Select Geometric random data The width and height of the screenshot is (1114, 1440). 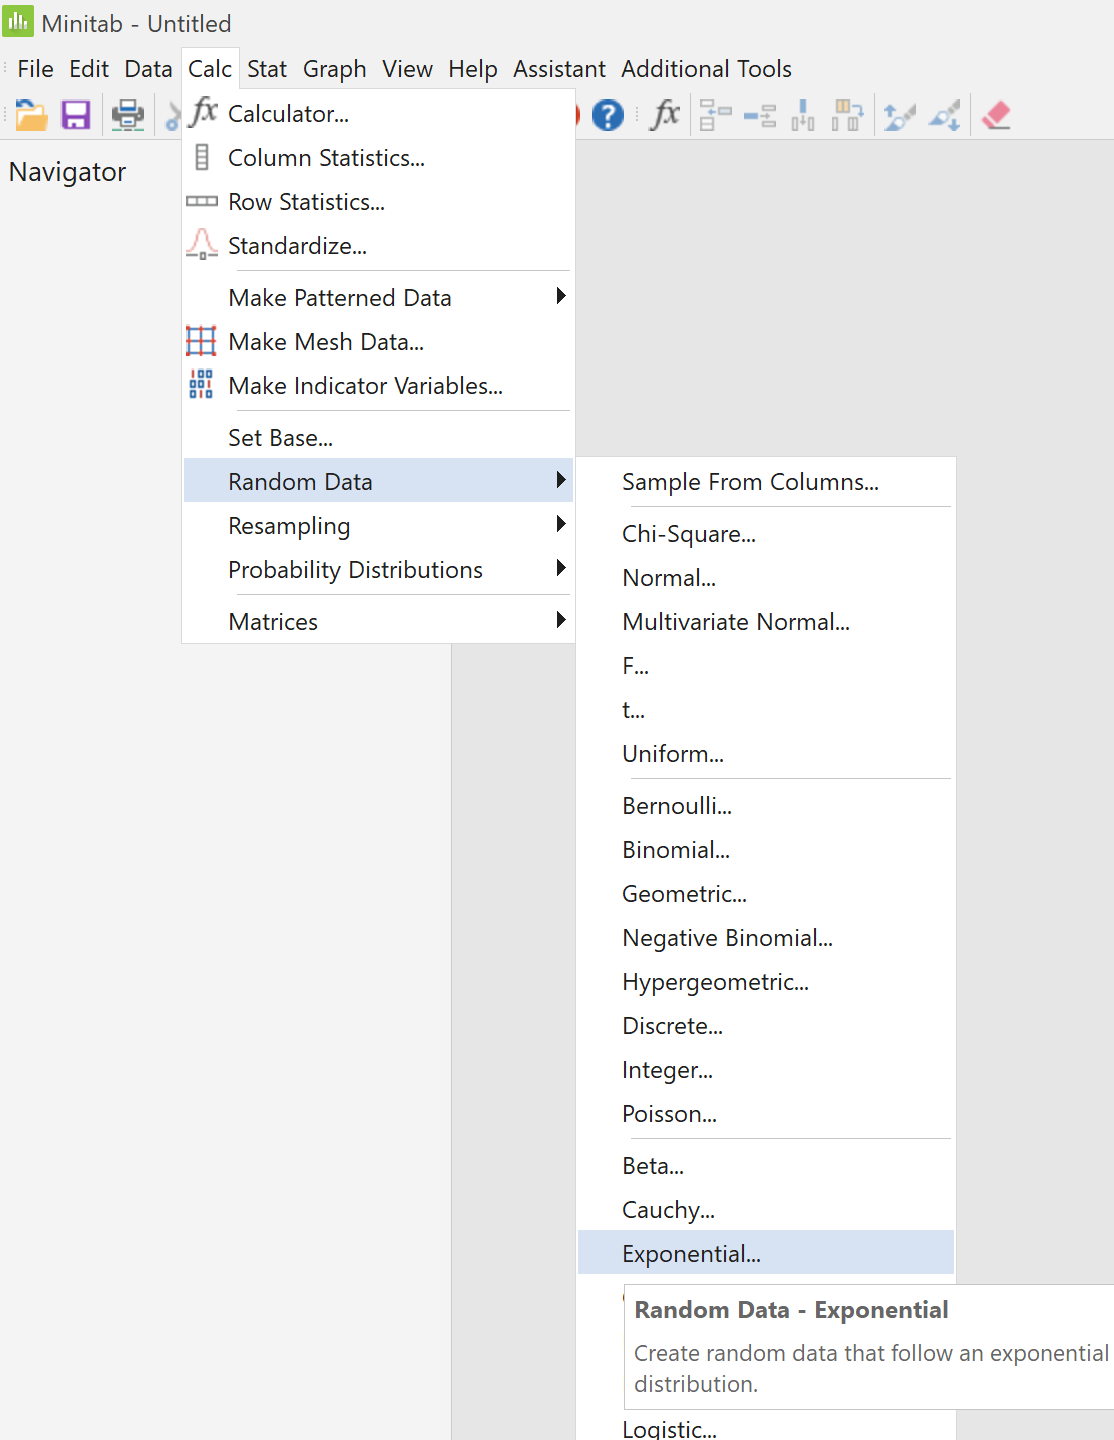tap(766, 894)
